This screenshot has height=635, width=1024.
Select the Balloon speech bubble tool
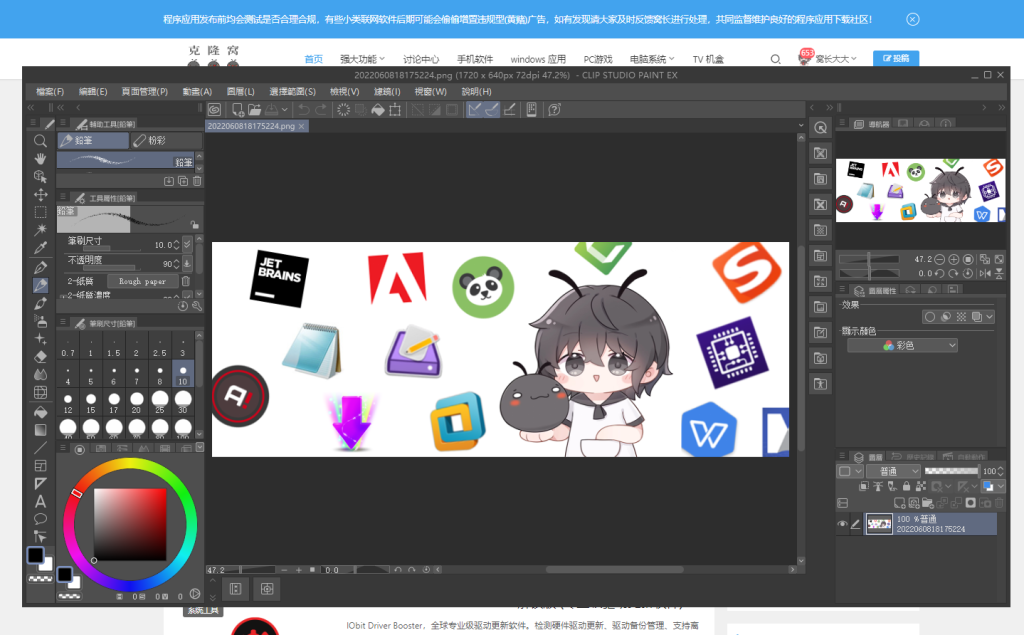40,519
